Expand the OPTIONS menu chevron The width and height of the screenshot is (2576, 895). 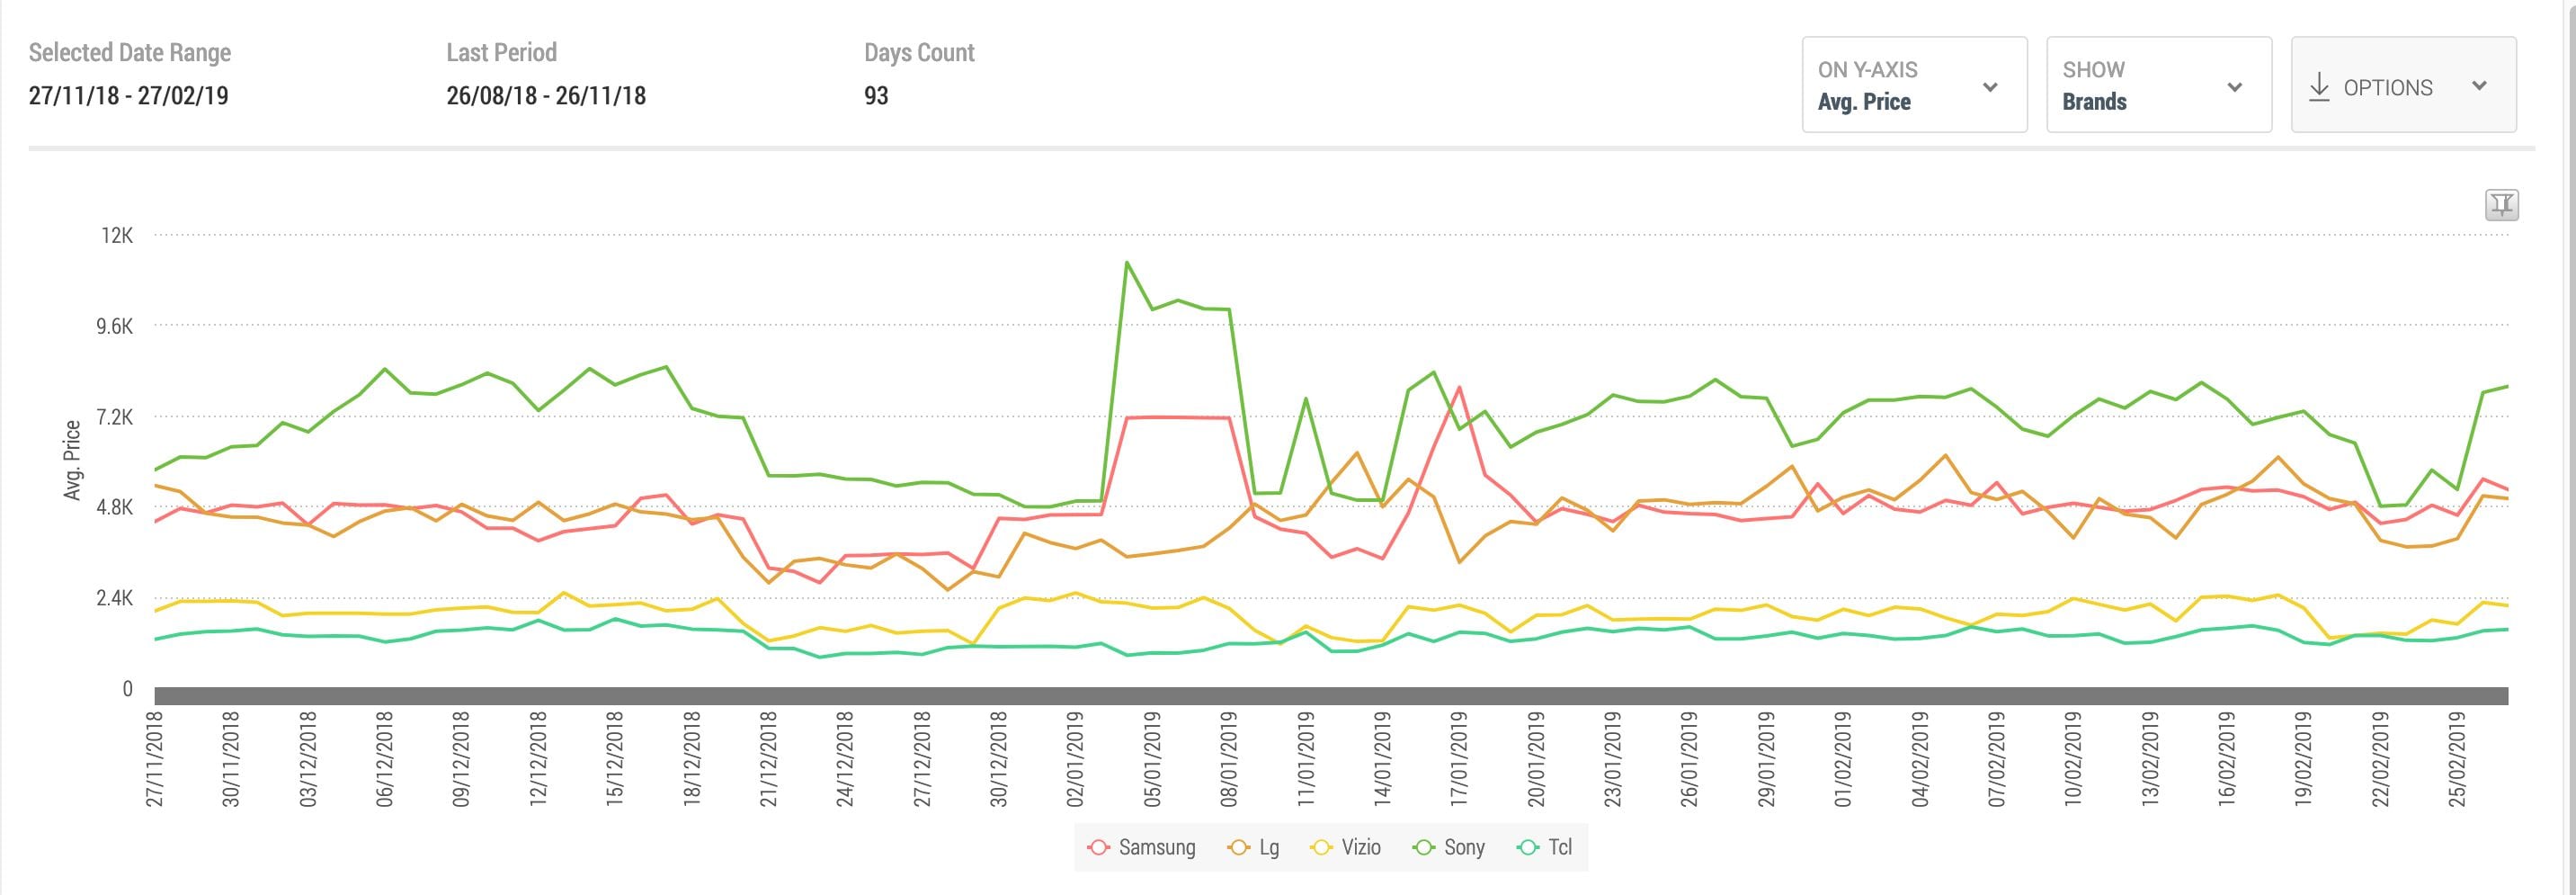tap(2479, 86)
